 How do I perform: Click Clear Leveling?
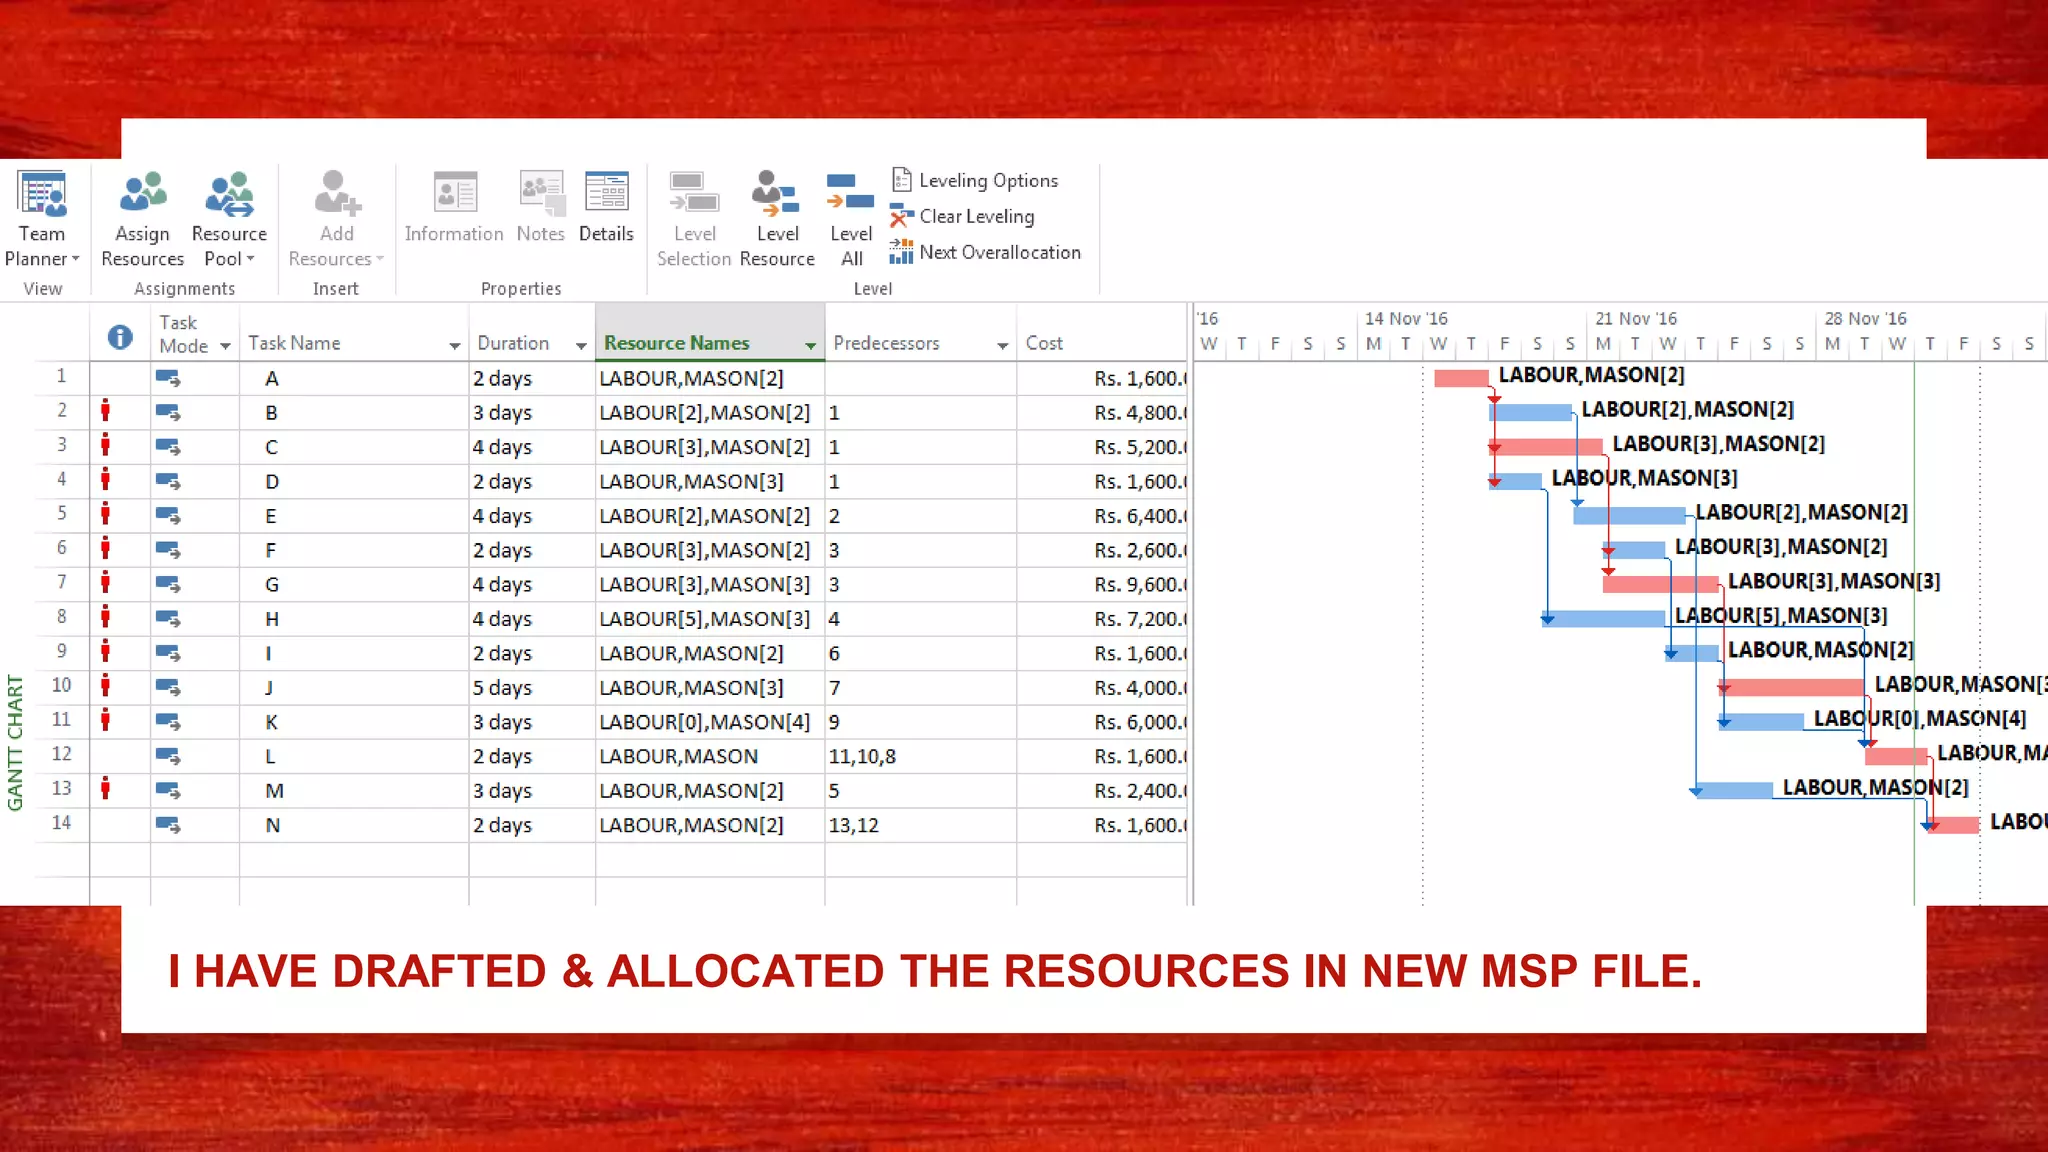[x=963, y=216]
